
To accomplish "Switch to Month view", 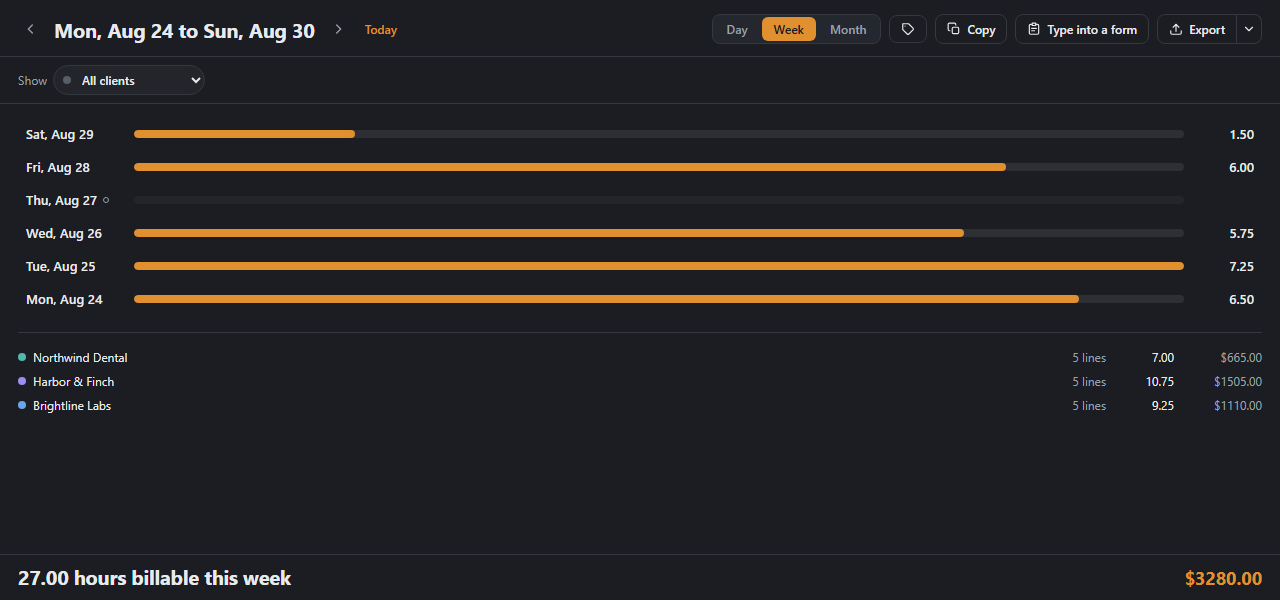I will click(x=848, y=30).
